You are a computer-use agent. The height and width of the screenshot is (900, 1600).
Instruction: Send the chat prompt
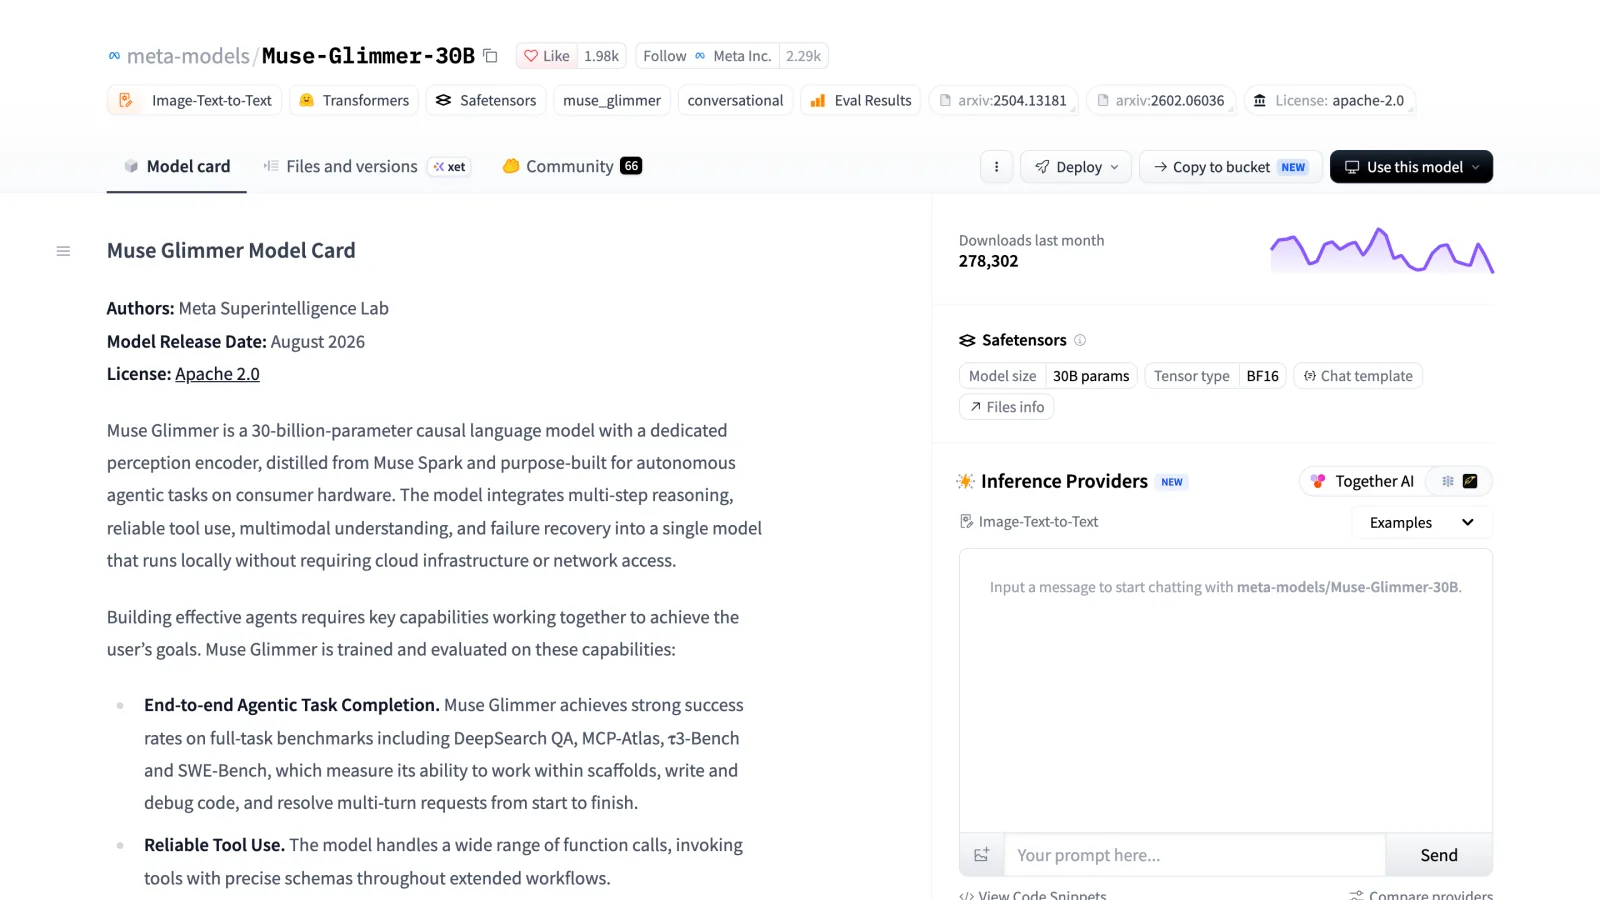1439,855
